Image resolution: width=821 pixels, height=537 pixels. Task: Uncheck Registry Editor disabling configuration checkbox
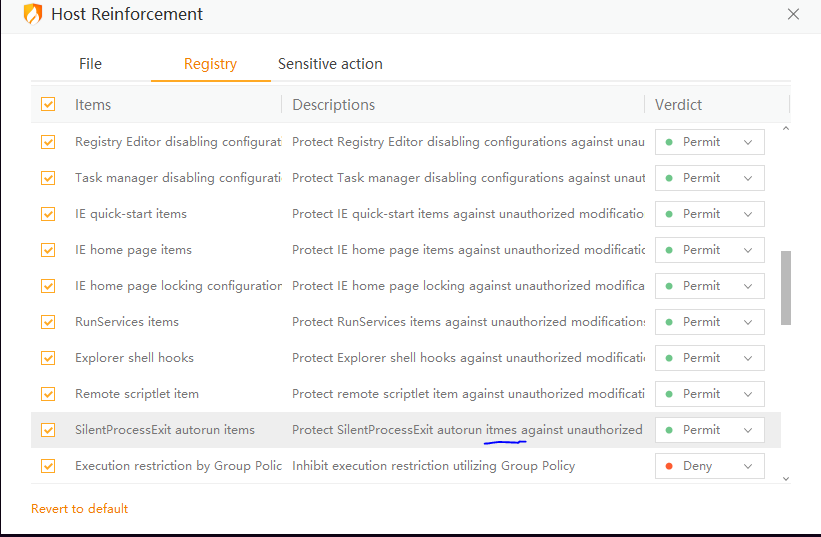click(48, 142)
